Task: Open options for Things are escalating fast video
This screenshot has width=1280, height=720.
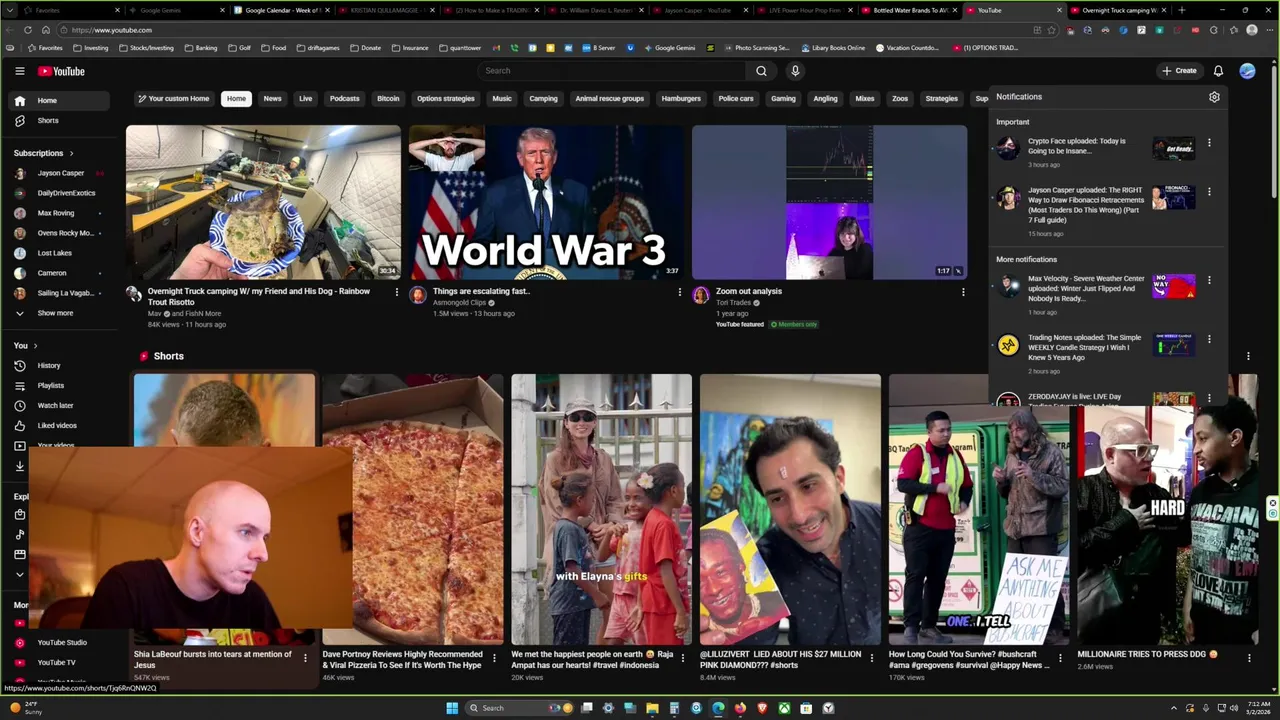Action: pos(679,293)
